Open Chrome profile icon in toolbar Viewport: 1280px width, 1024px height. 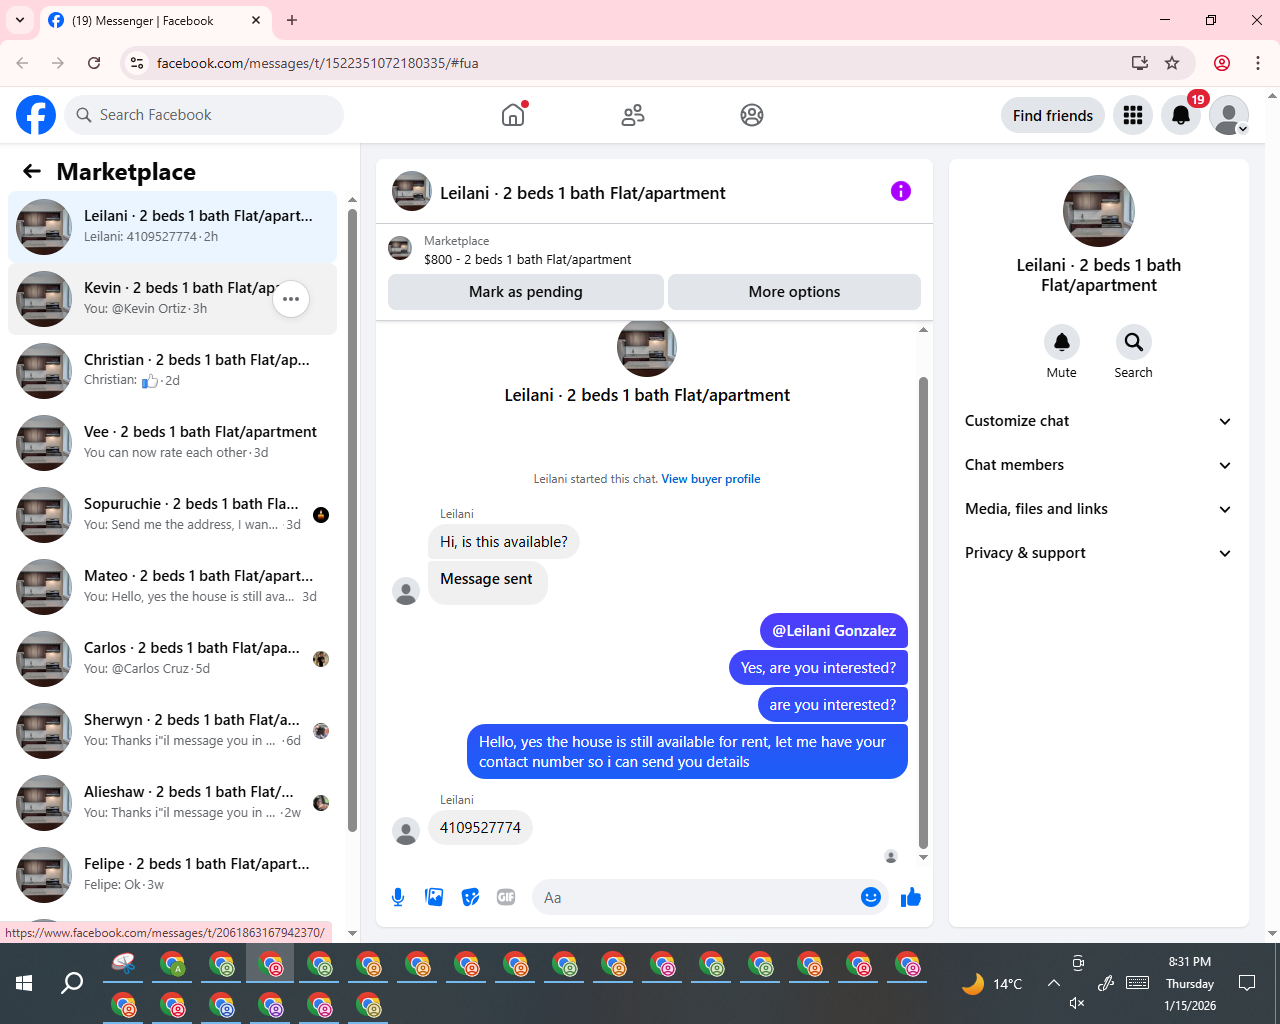click(x=1222, y=63)
